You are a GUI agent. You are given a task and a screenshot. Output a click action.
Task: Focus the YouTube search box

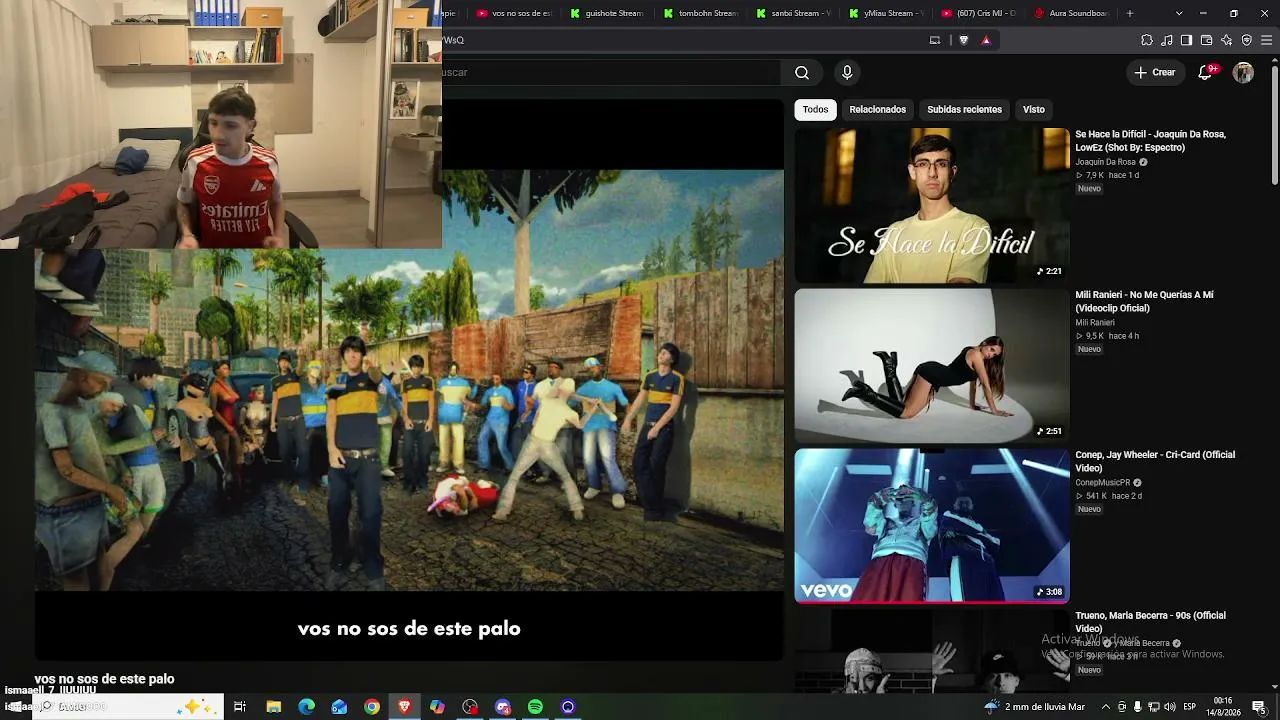point(611,72)
